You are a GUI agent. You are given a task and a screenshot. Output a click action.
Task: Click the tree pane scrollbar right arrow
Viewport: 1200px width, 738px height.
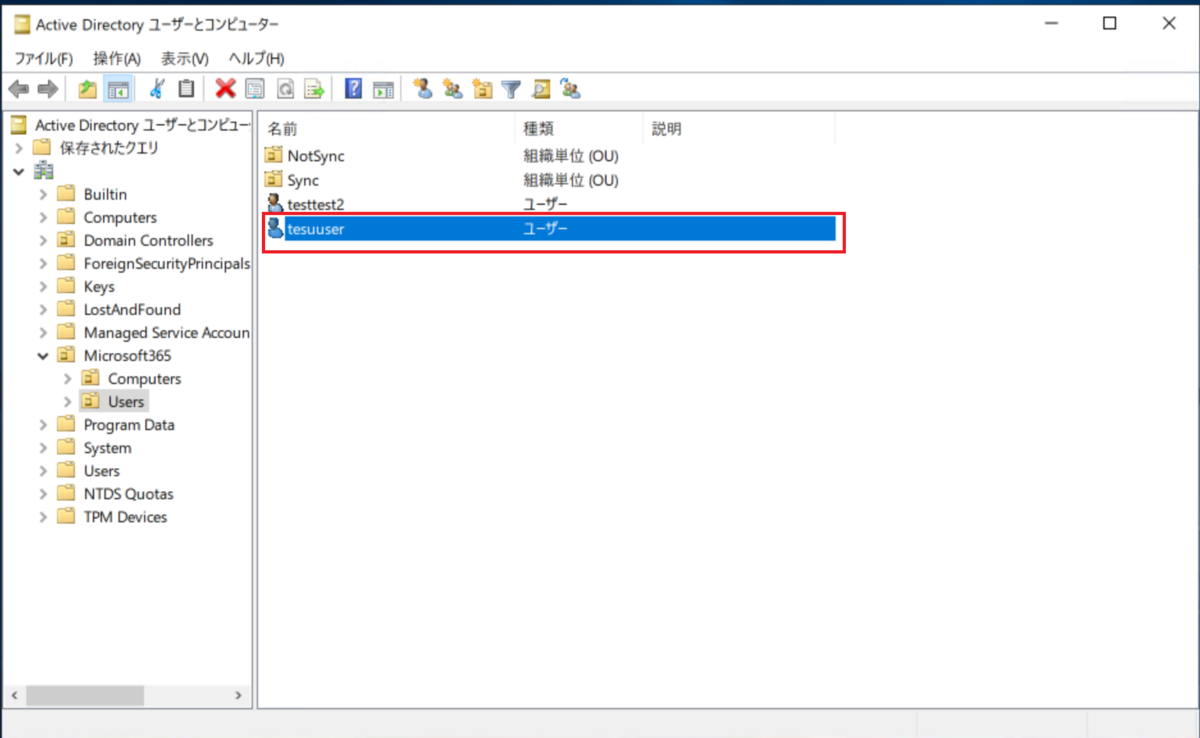click(238, 695)
